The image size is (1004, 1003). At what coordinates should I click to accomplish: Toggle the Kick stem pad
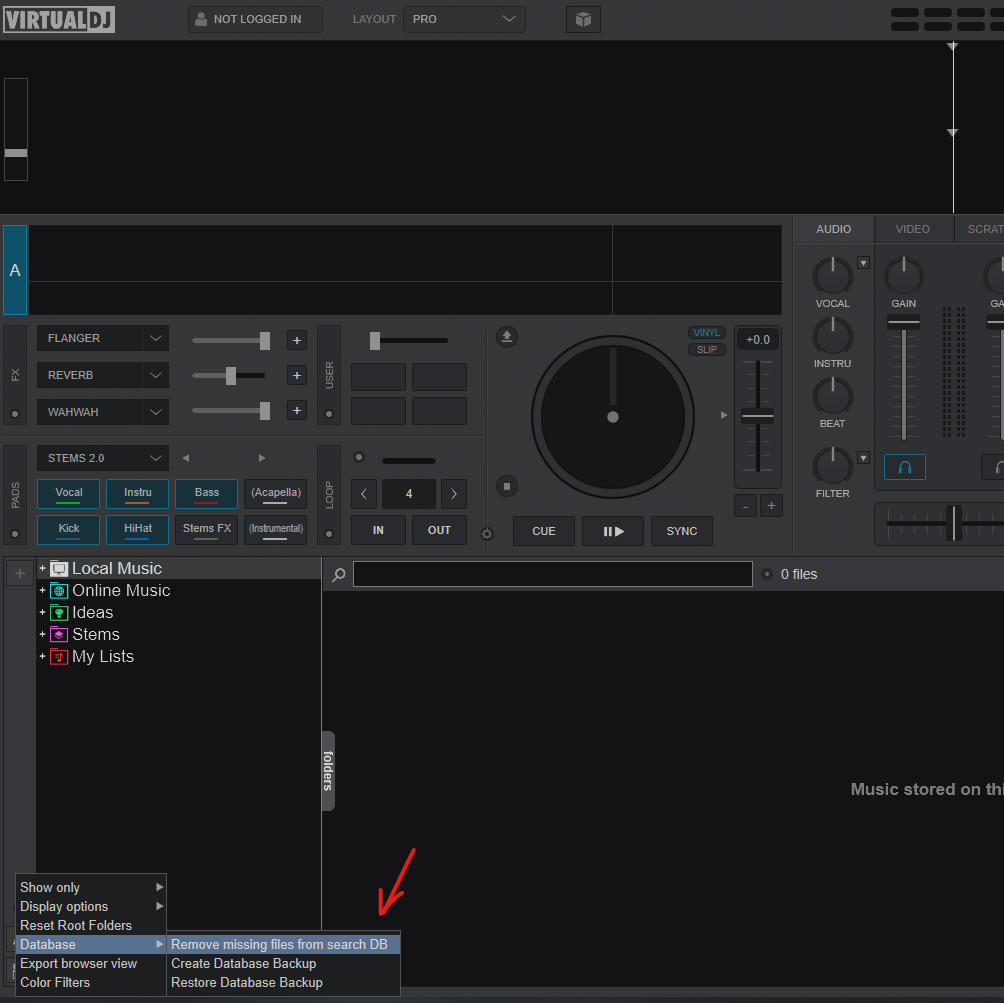pyautogui.click(x=69, y=530)
